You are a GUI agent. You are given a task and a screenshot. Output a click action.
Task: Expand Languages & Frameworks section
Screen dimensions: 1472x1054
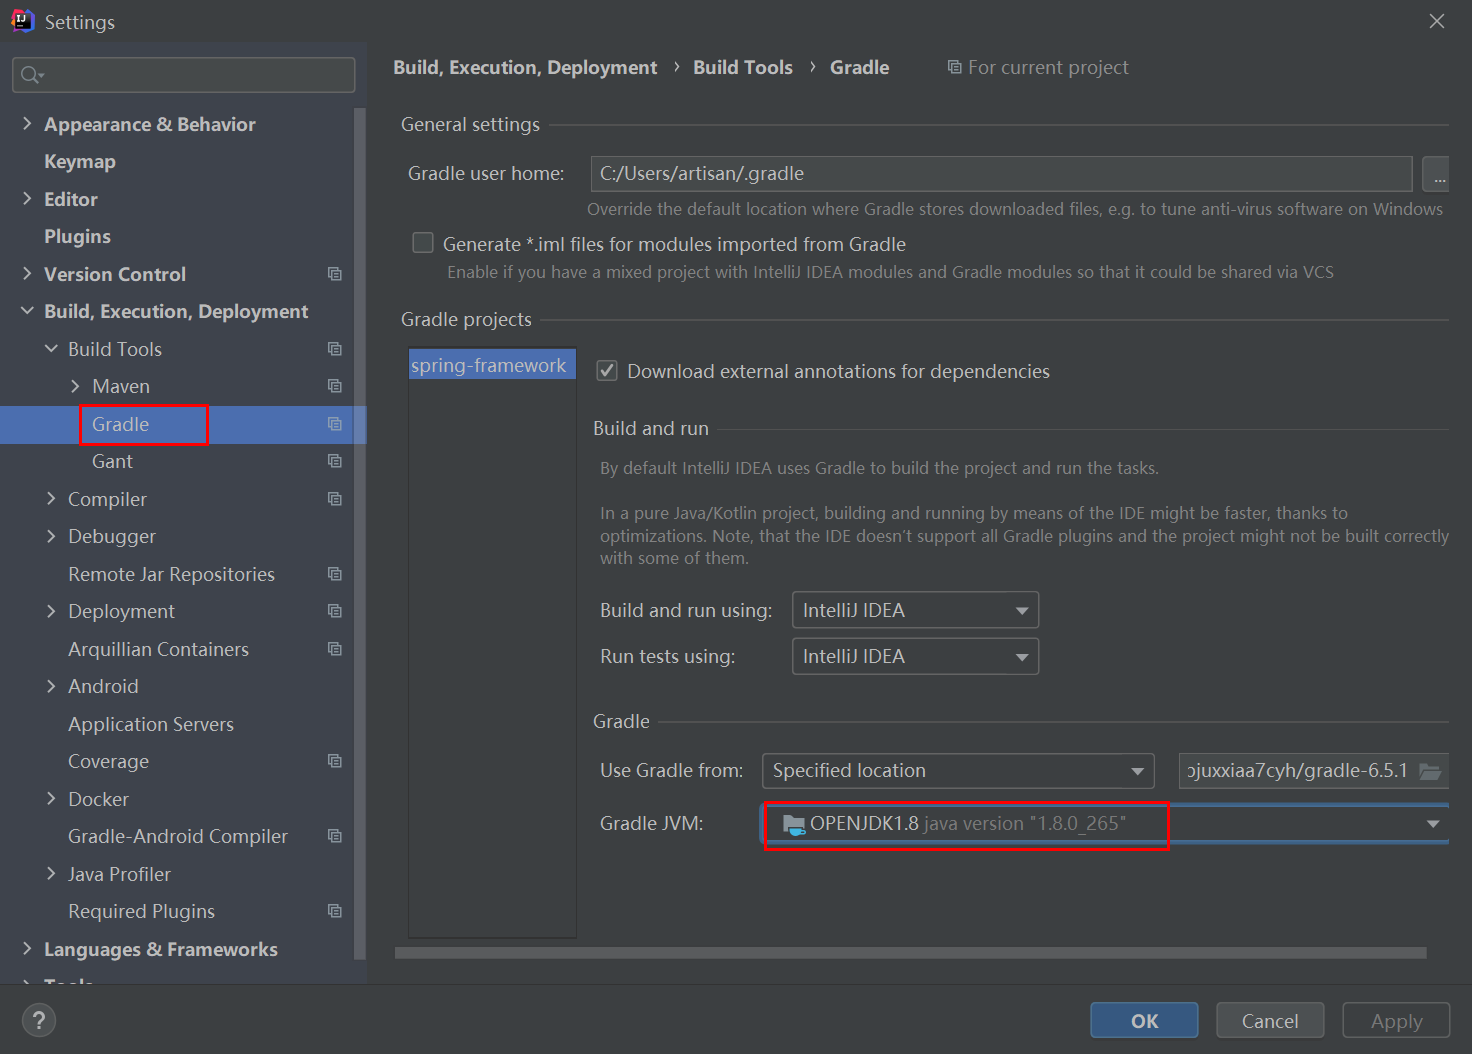coord(27,948)
